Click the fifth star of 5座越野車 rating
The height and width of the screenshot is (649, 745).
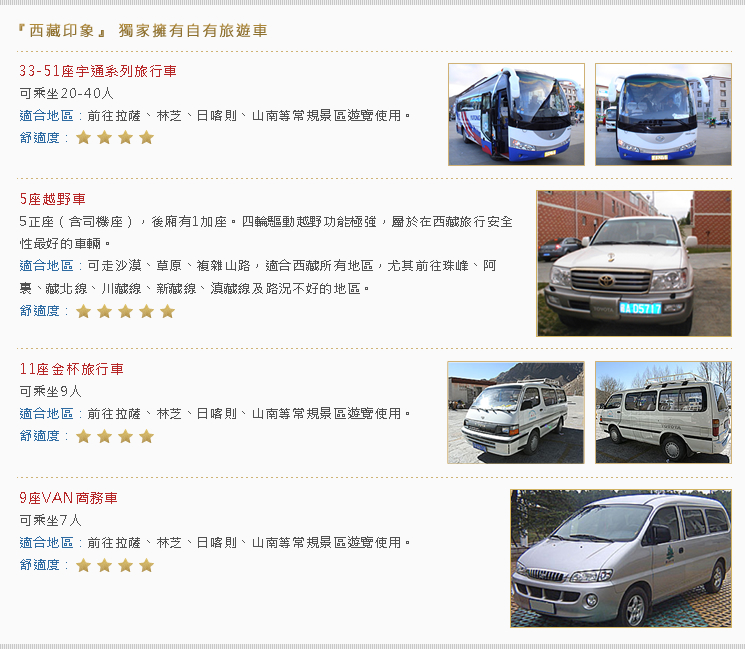pyautogui.click(x=168, y=311)
